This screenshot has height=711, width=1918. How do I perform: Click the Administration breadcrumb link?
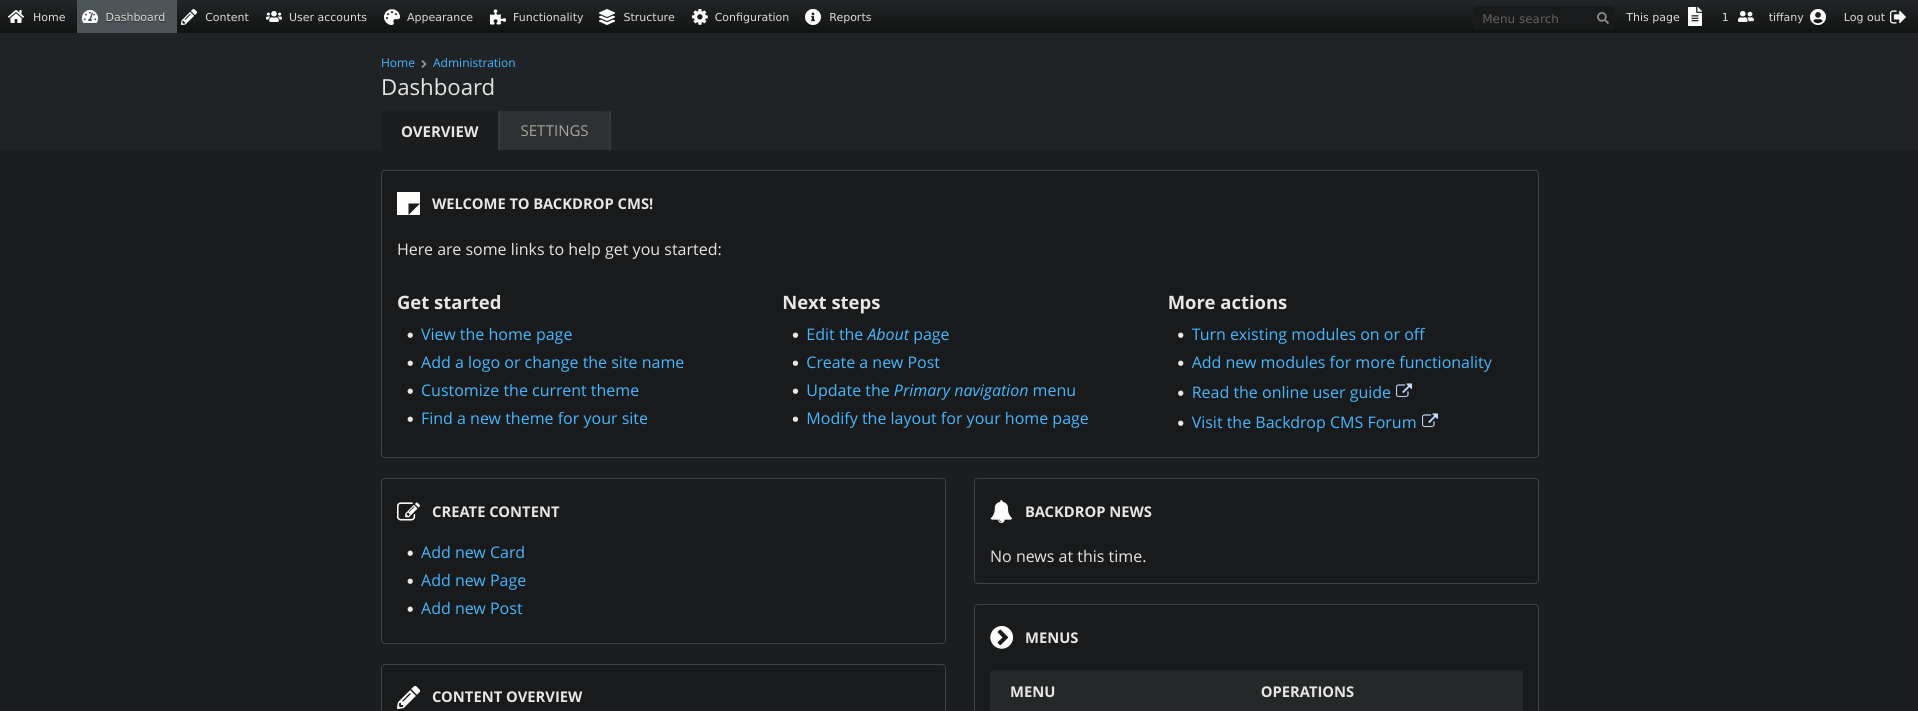(x=474, y=63)
